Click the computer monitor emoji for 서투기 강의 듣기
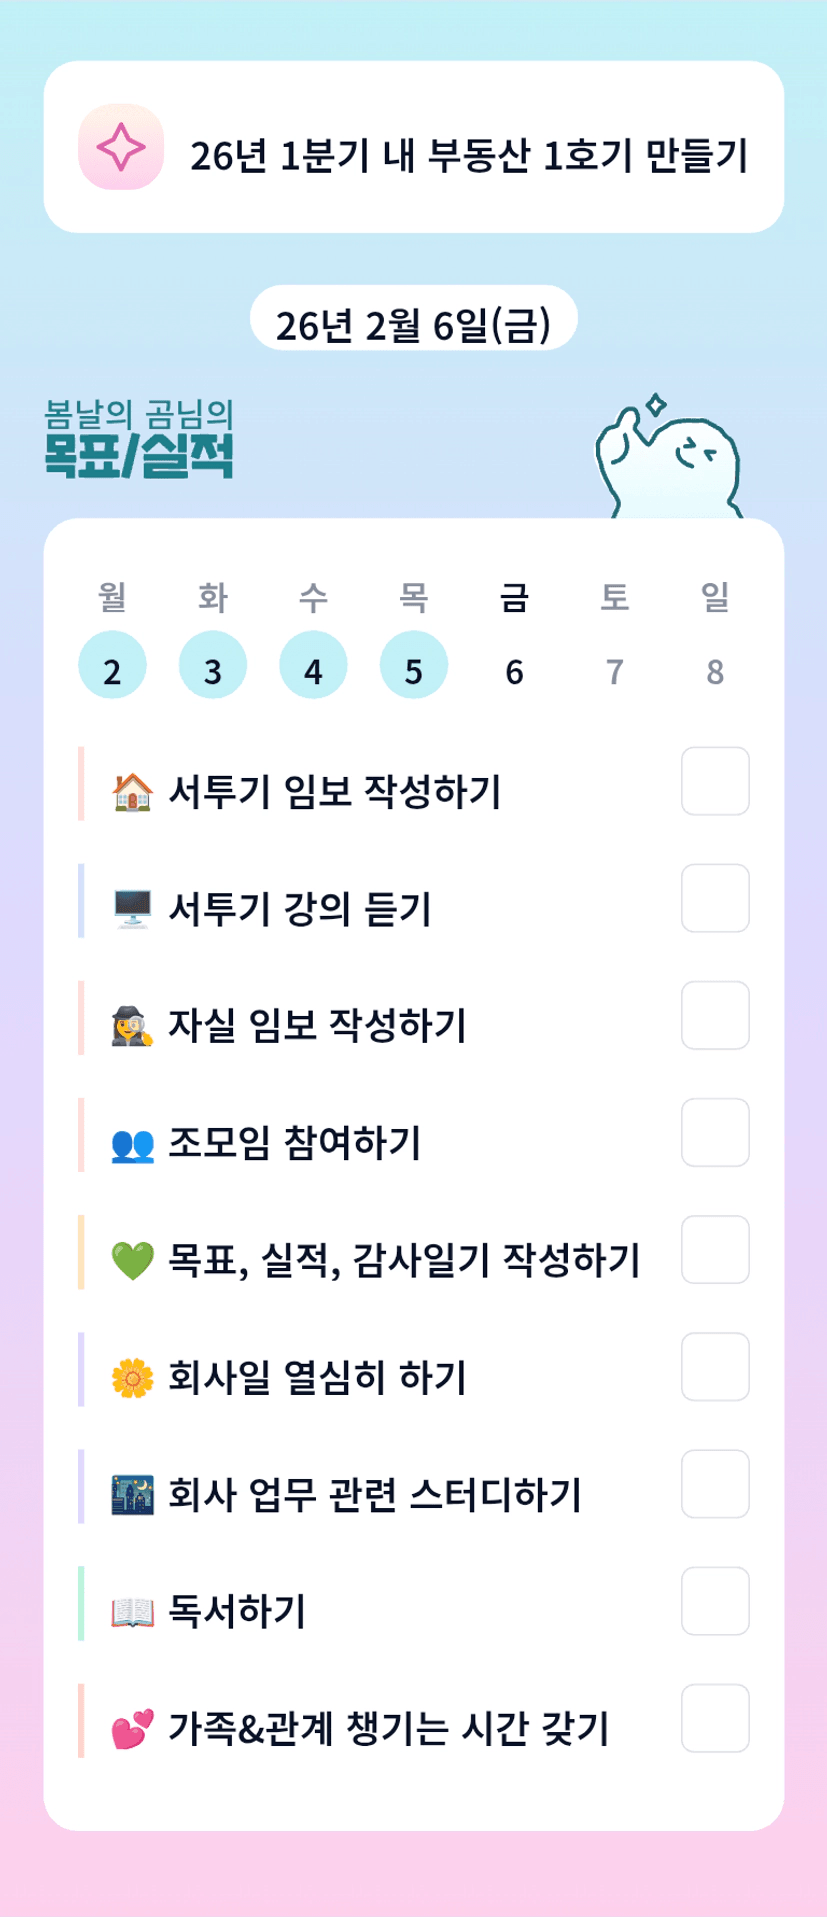Viewport: 827px width, 1917px height. pyautogui.click(x=132, y=909)
